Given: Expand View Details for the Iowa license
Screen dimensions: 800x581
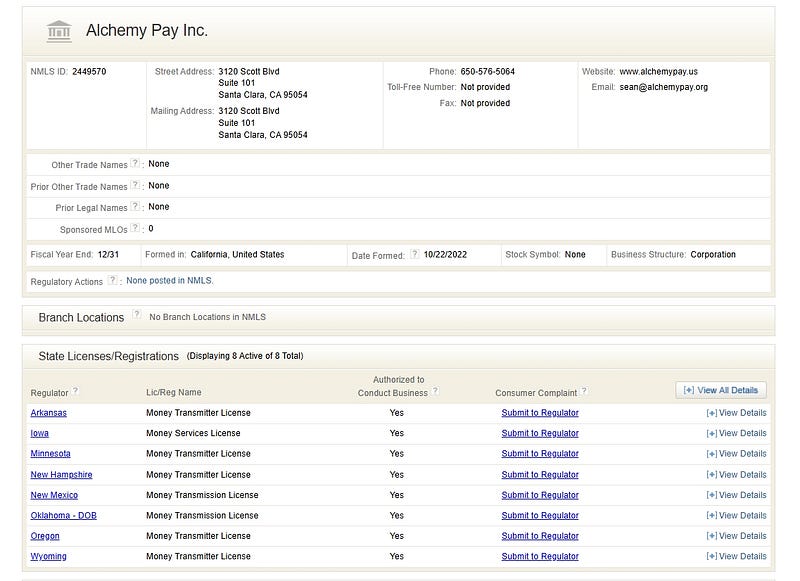Looking at the screenshot, I should point(736,433).
